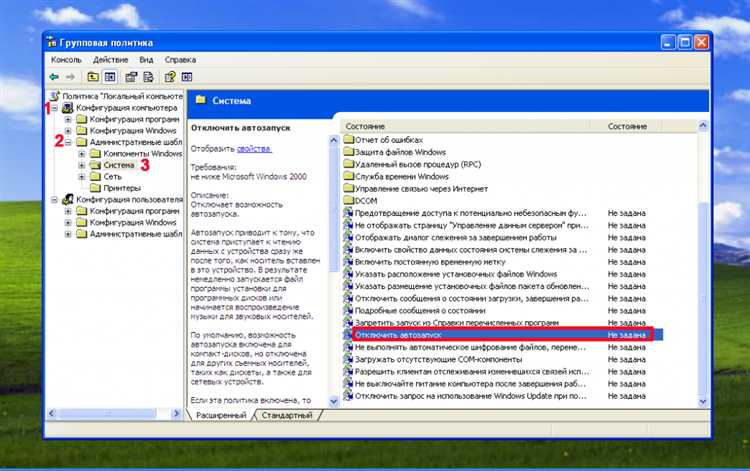Select Не выключайте питание компьютера policy
750x471 pixels.
pos(470,384)
